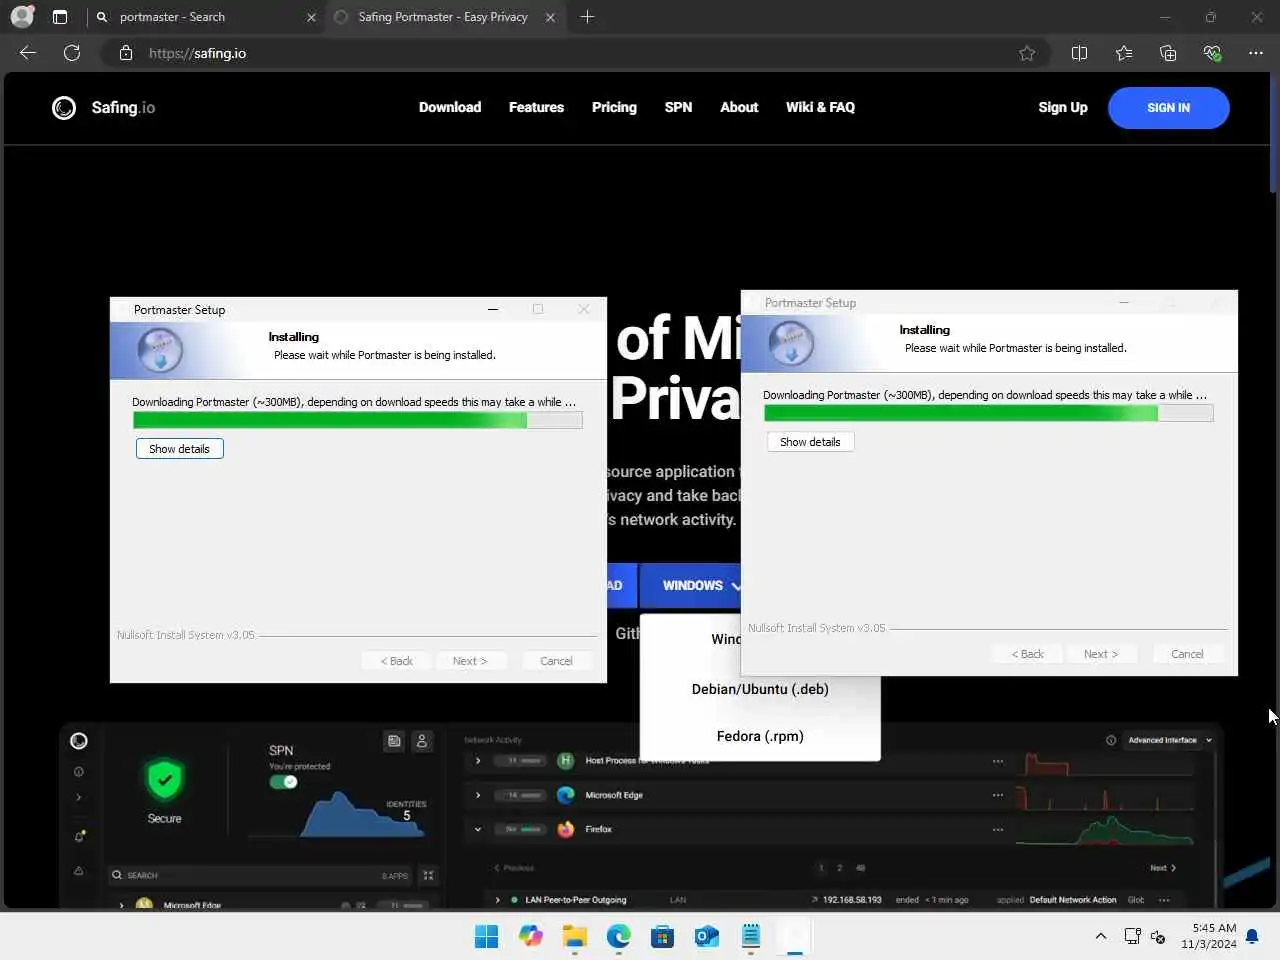1280x960 pixels.
Task: Click progress bar in left Setup window
Action: (x=358, y=421)
